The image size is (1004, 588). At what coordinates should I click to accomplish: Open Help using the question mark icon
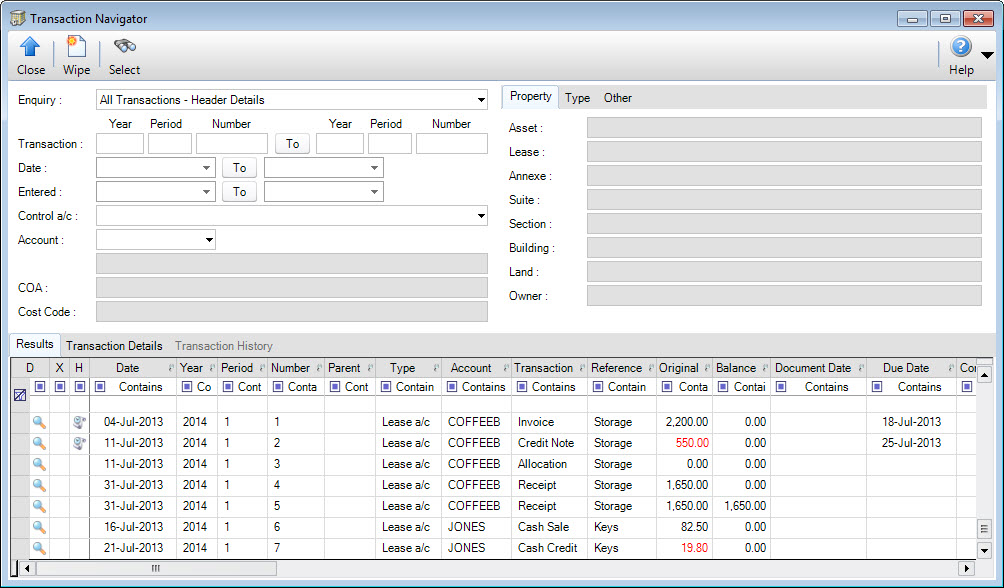pos(959,46)
